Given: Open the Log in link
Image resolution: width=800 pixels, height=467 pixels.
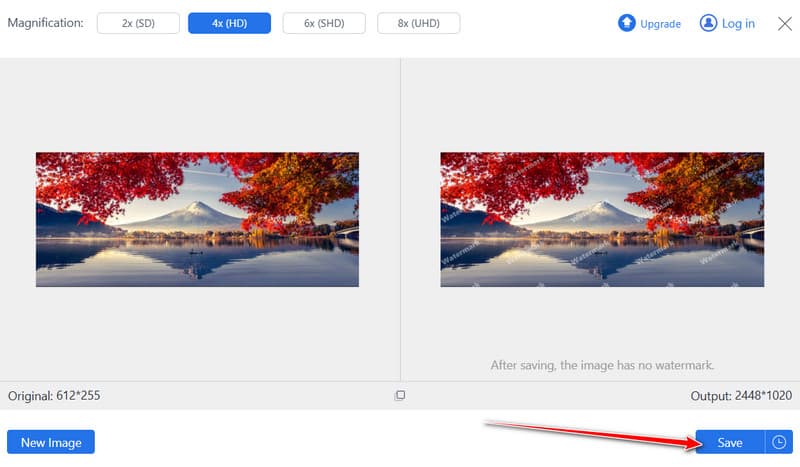Looking at the screenshot, I should 738,24.
